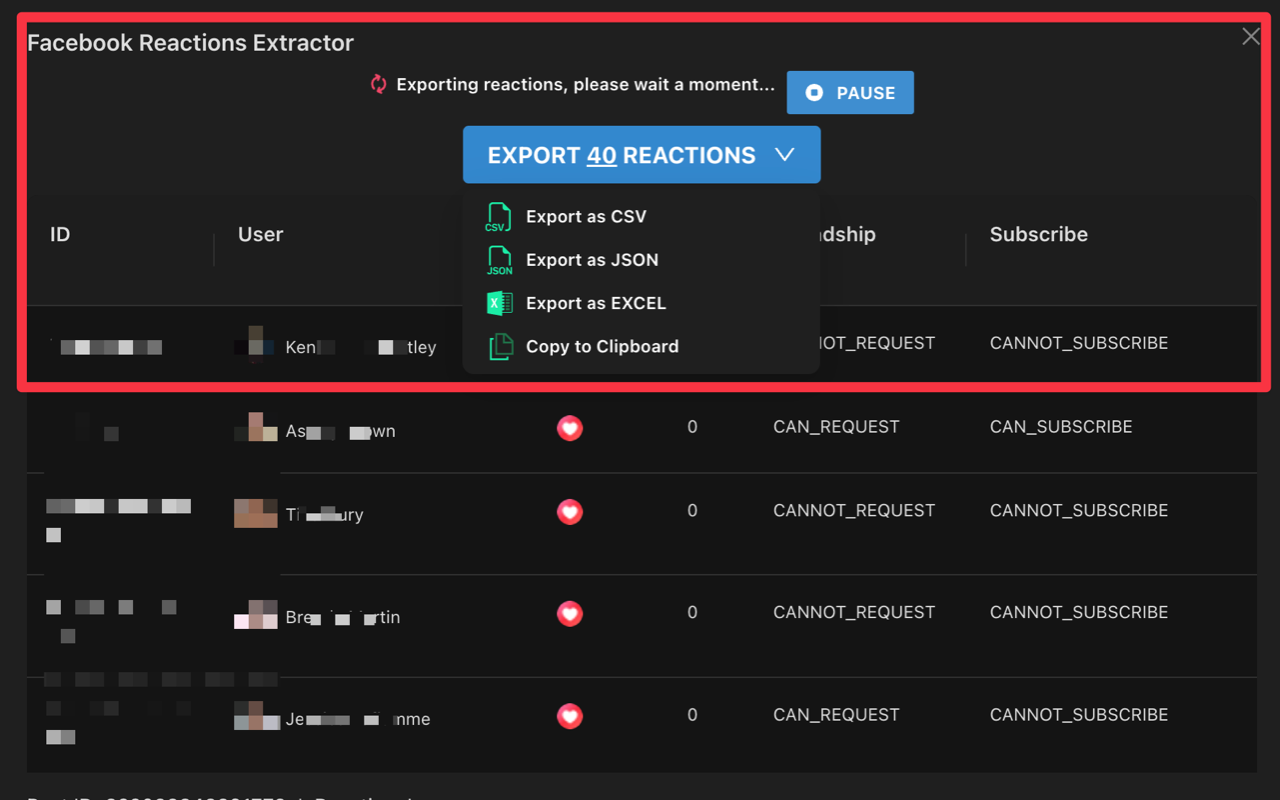
Task: Click the heart reaction in Brown's row
Action: coord(570,428)
